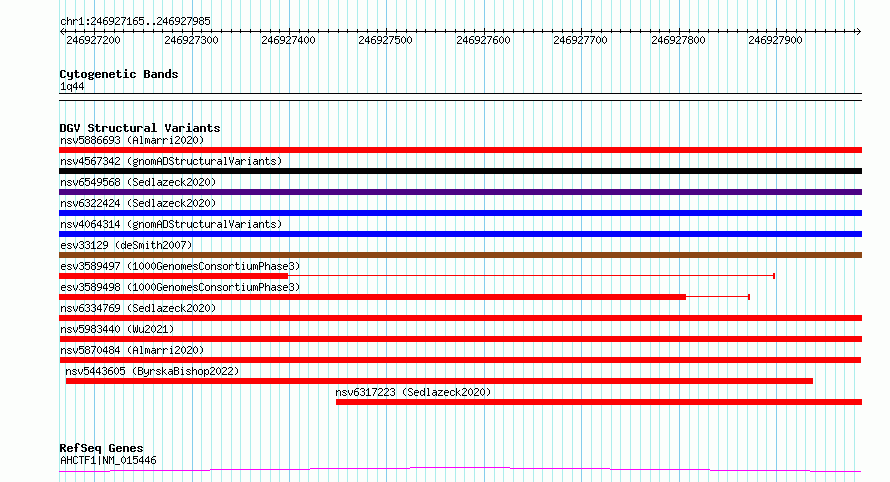Open esv33129 (deSmith2007) variant label

(x=126, y=245)
